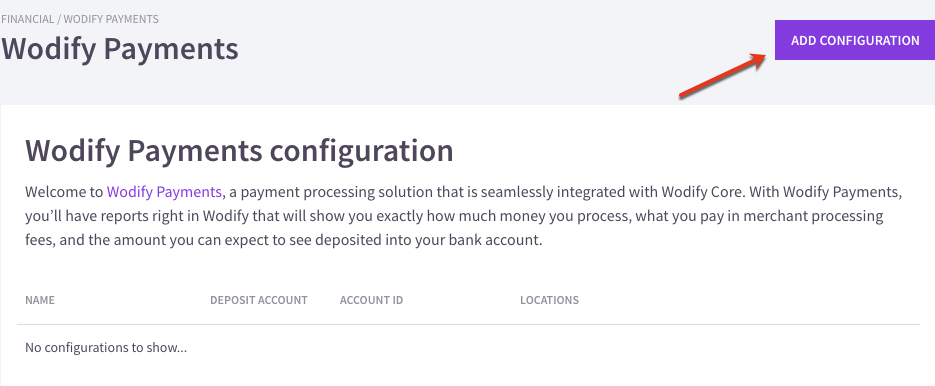Sort by the NAME column header
This screenshot has width=935, height=386.
click(40, 300)
